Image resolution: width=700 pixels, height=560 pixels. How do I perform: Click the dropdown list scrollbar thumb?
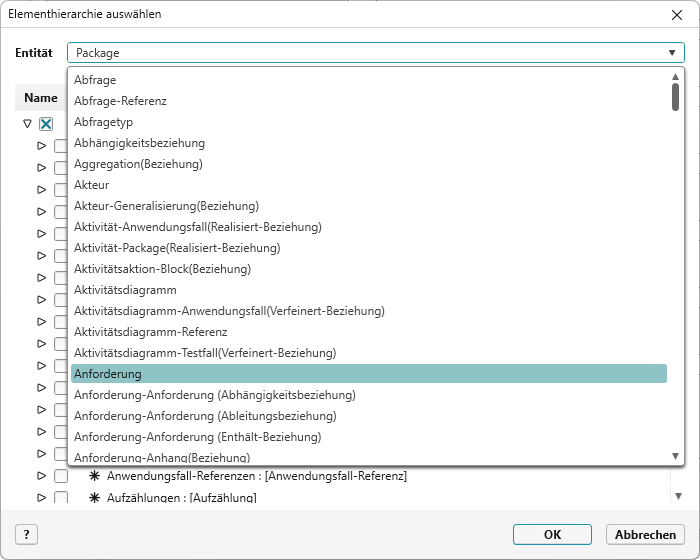click(676, 97)
